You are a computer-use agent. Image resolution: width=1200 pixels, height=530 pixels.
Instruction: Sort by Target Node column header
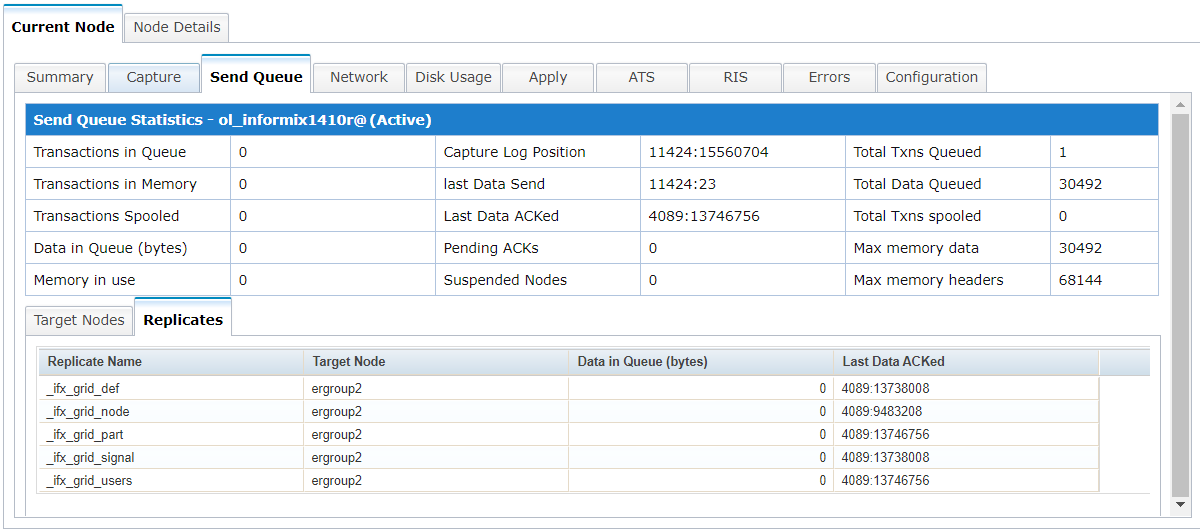436,362
